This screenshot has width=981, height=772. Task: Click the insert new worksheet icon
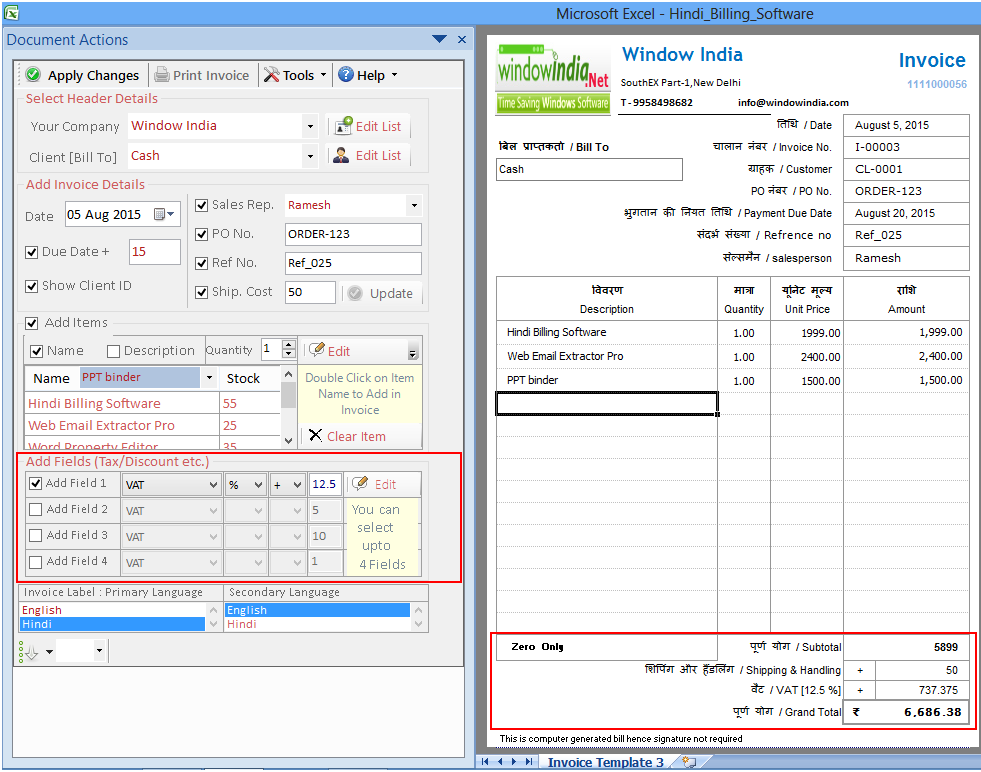tap(689, 762)
